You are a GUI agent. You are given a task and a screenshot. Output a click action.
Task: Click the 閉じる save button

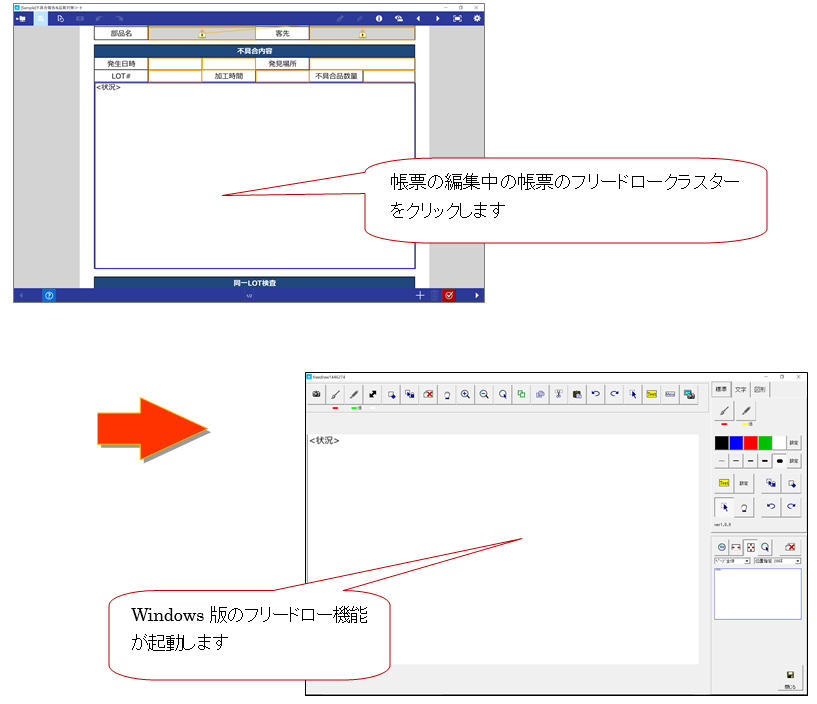click(x=789, y=679)
